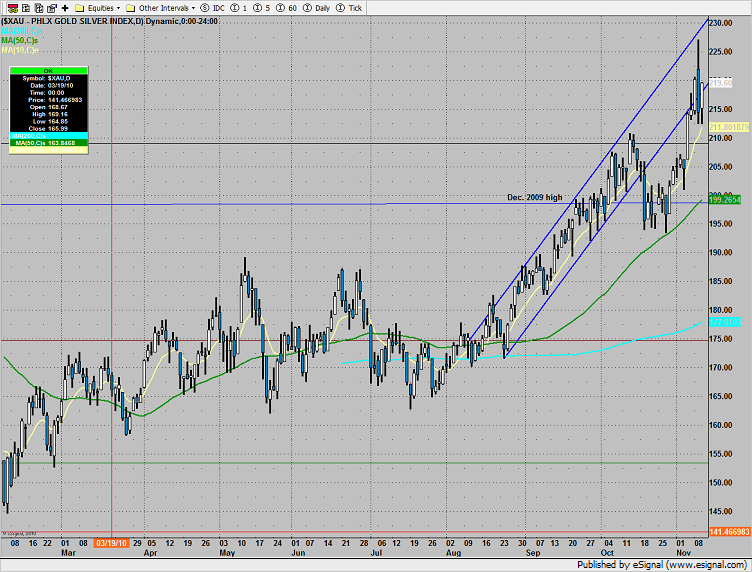Switch to the 5 minute interval
Image resolution: width=752 pixels, height=572 pixels.
(x=262, y=8)
